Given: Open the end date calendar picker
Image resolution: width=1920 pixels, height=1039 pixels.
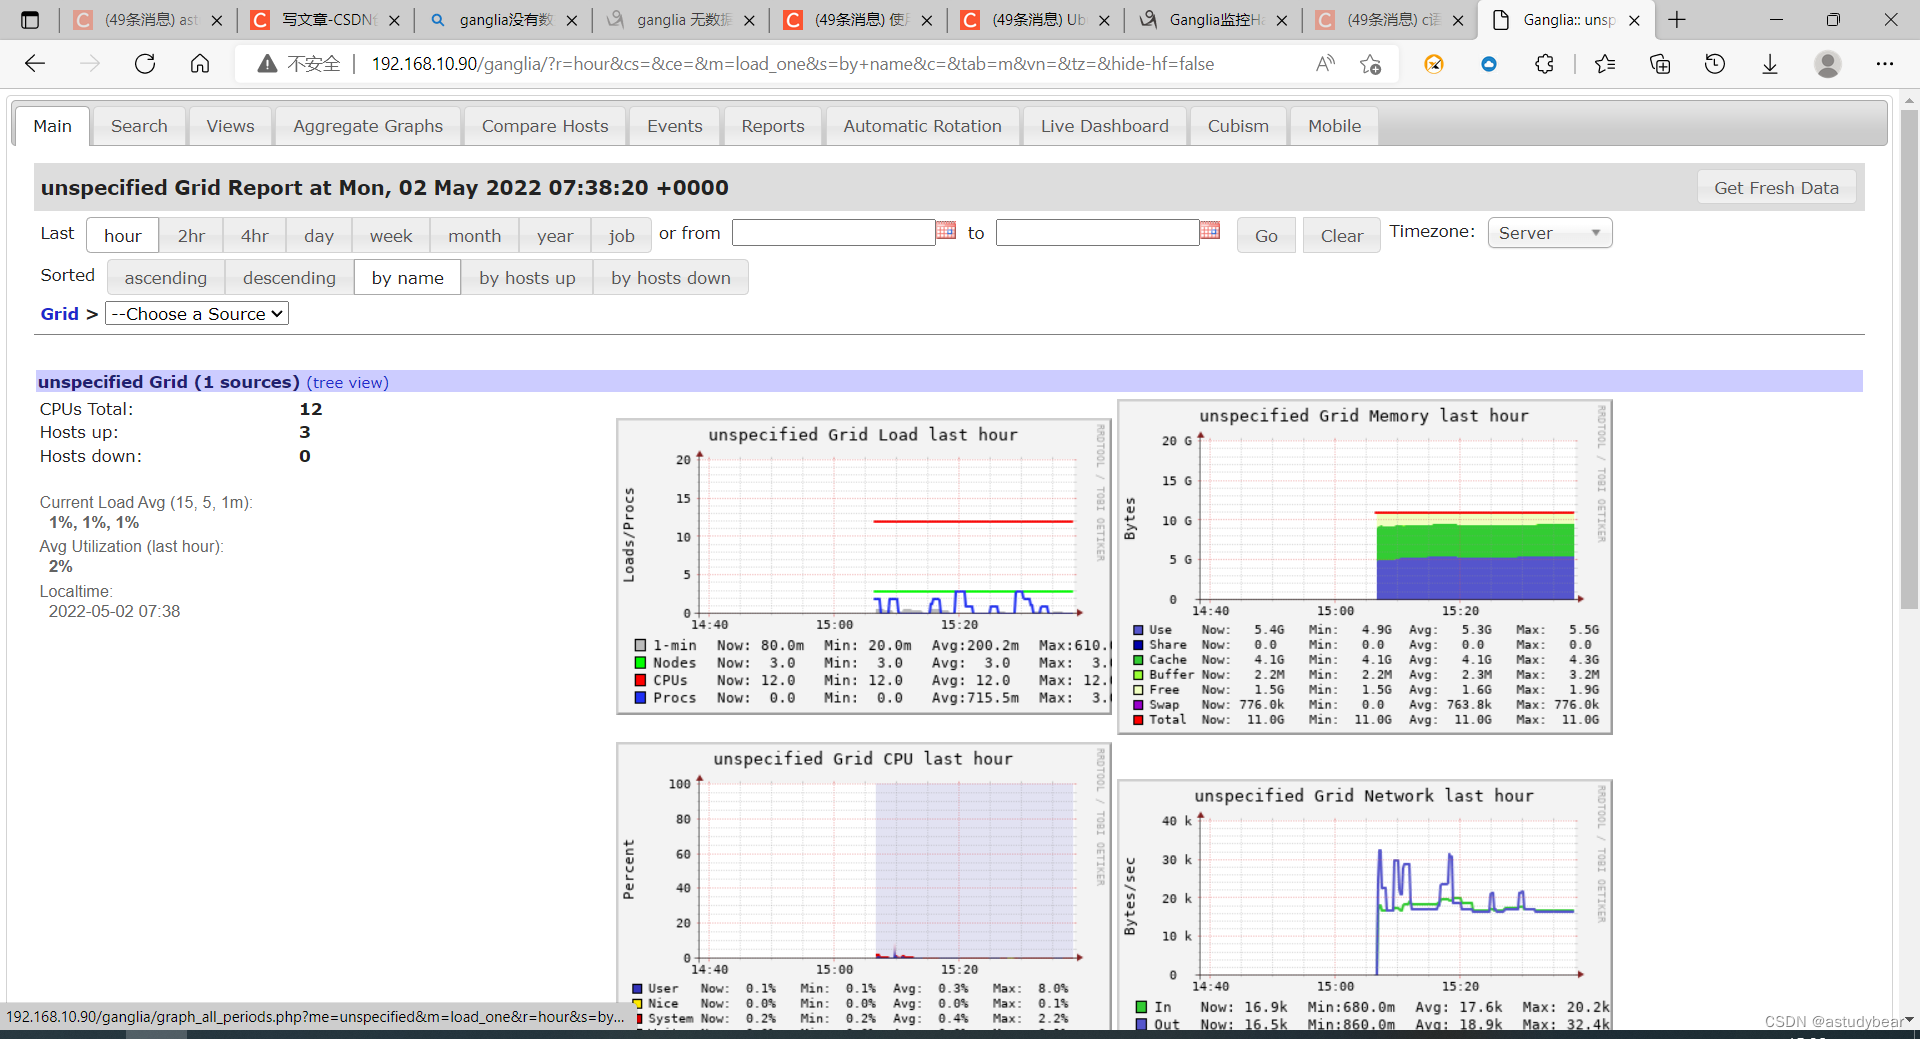Looking at the screenshot, I should click(1210, 231).
